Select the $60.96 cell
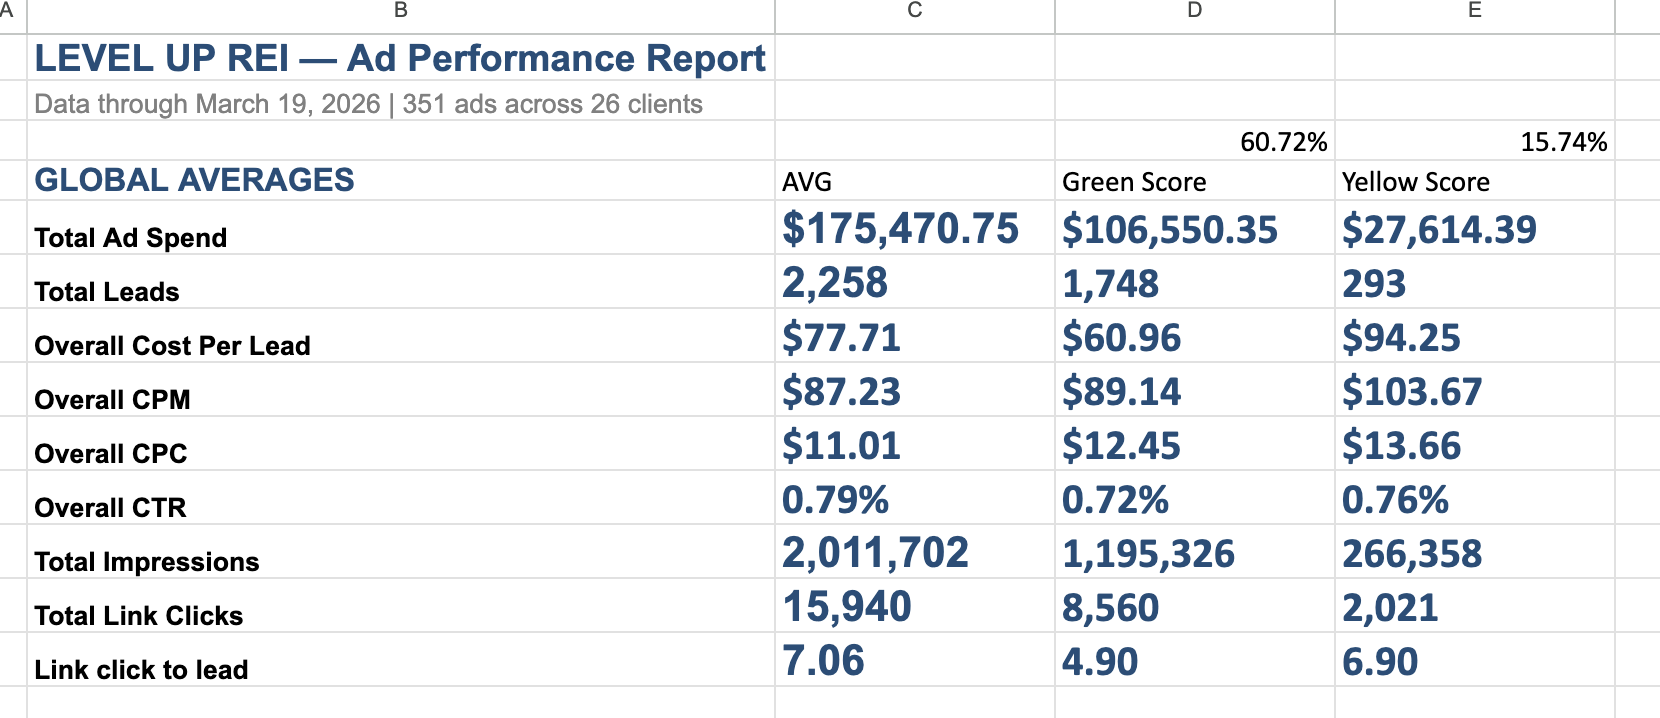Viewport: 1660px width, 718px height. pos(1195,336)
